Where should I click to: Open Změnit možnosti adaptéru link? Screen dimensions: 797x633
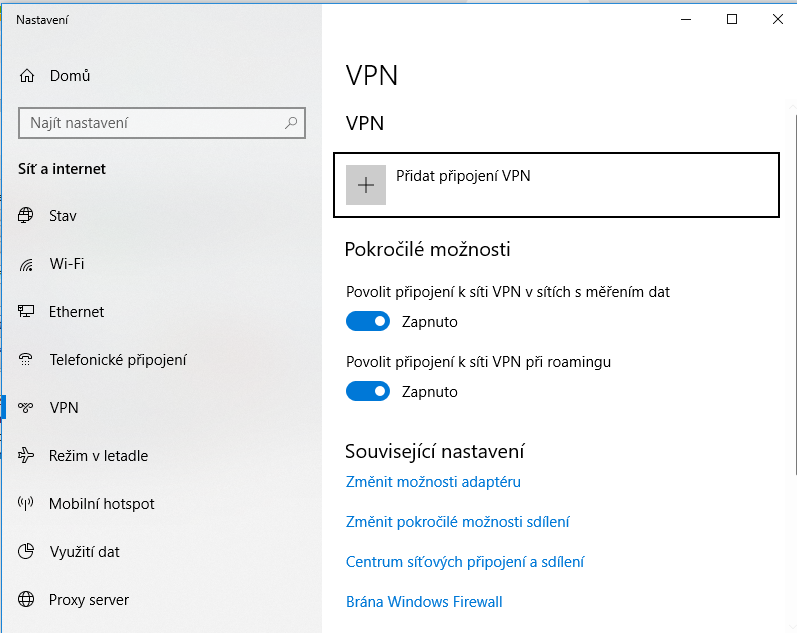click(x=433, y=482)
